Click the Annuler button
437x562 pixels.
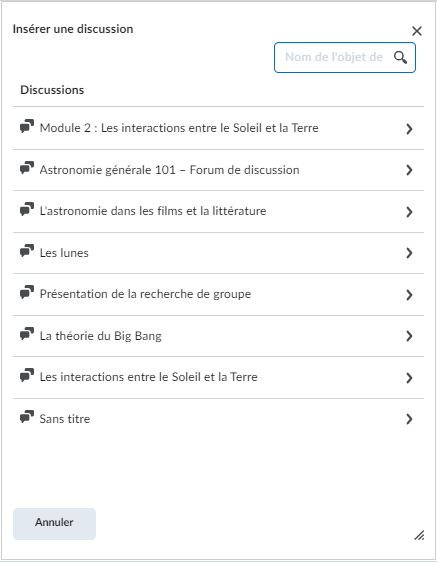click(x=54, y=524)
